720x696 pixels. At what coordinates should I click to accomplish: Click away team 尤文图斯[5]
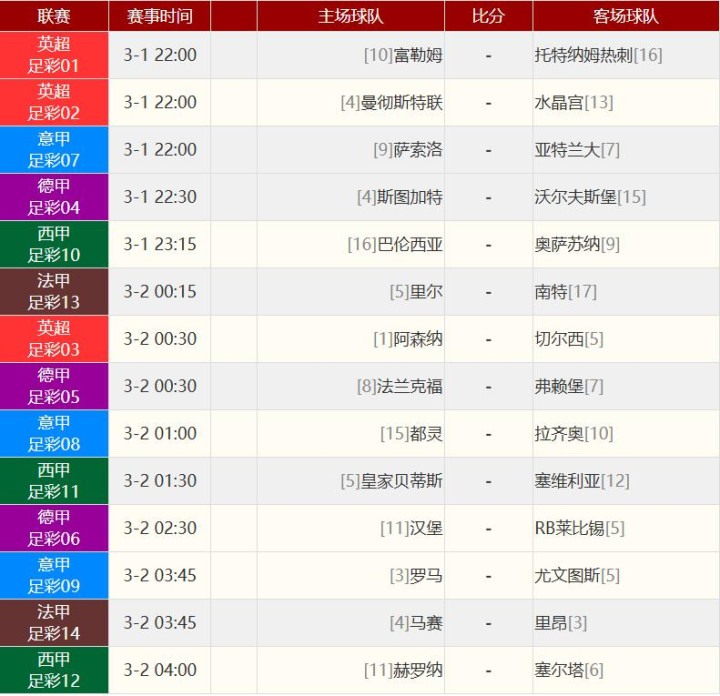(x=577, y=576)
